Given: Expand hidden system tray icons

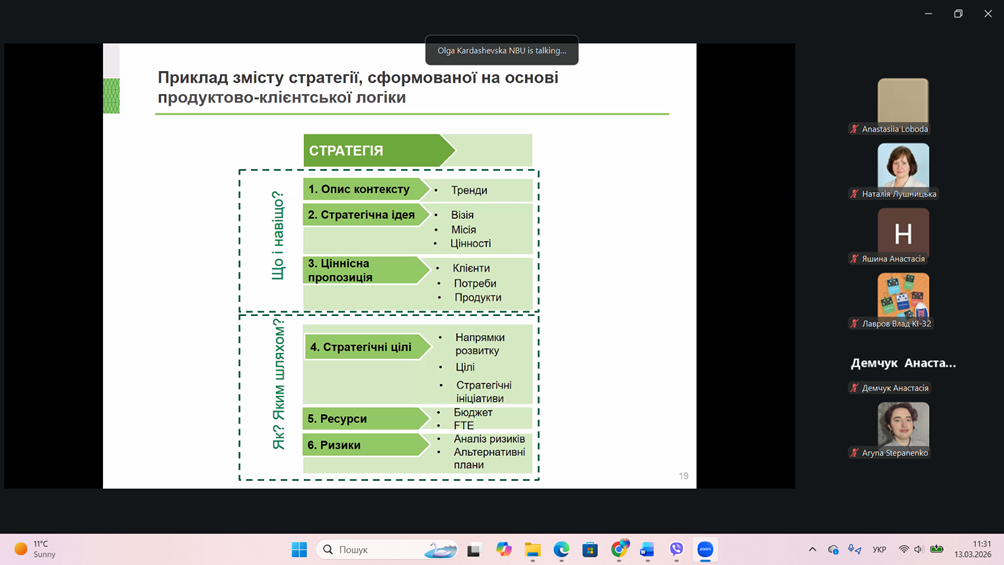Looking at the screenshot, I should (x=812, y=549).
